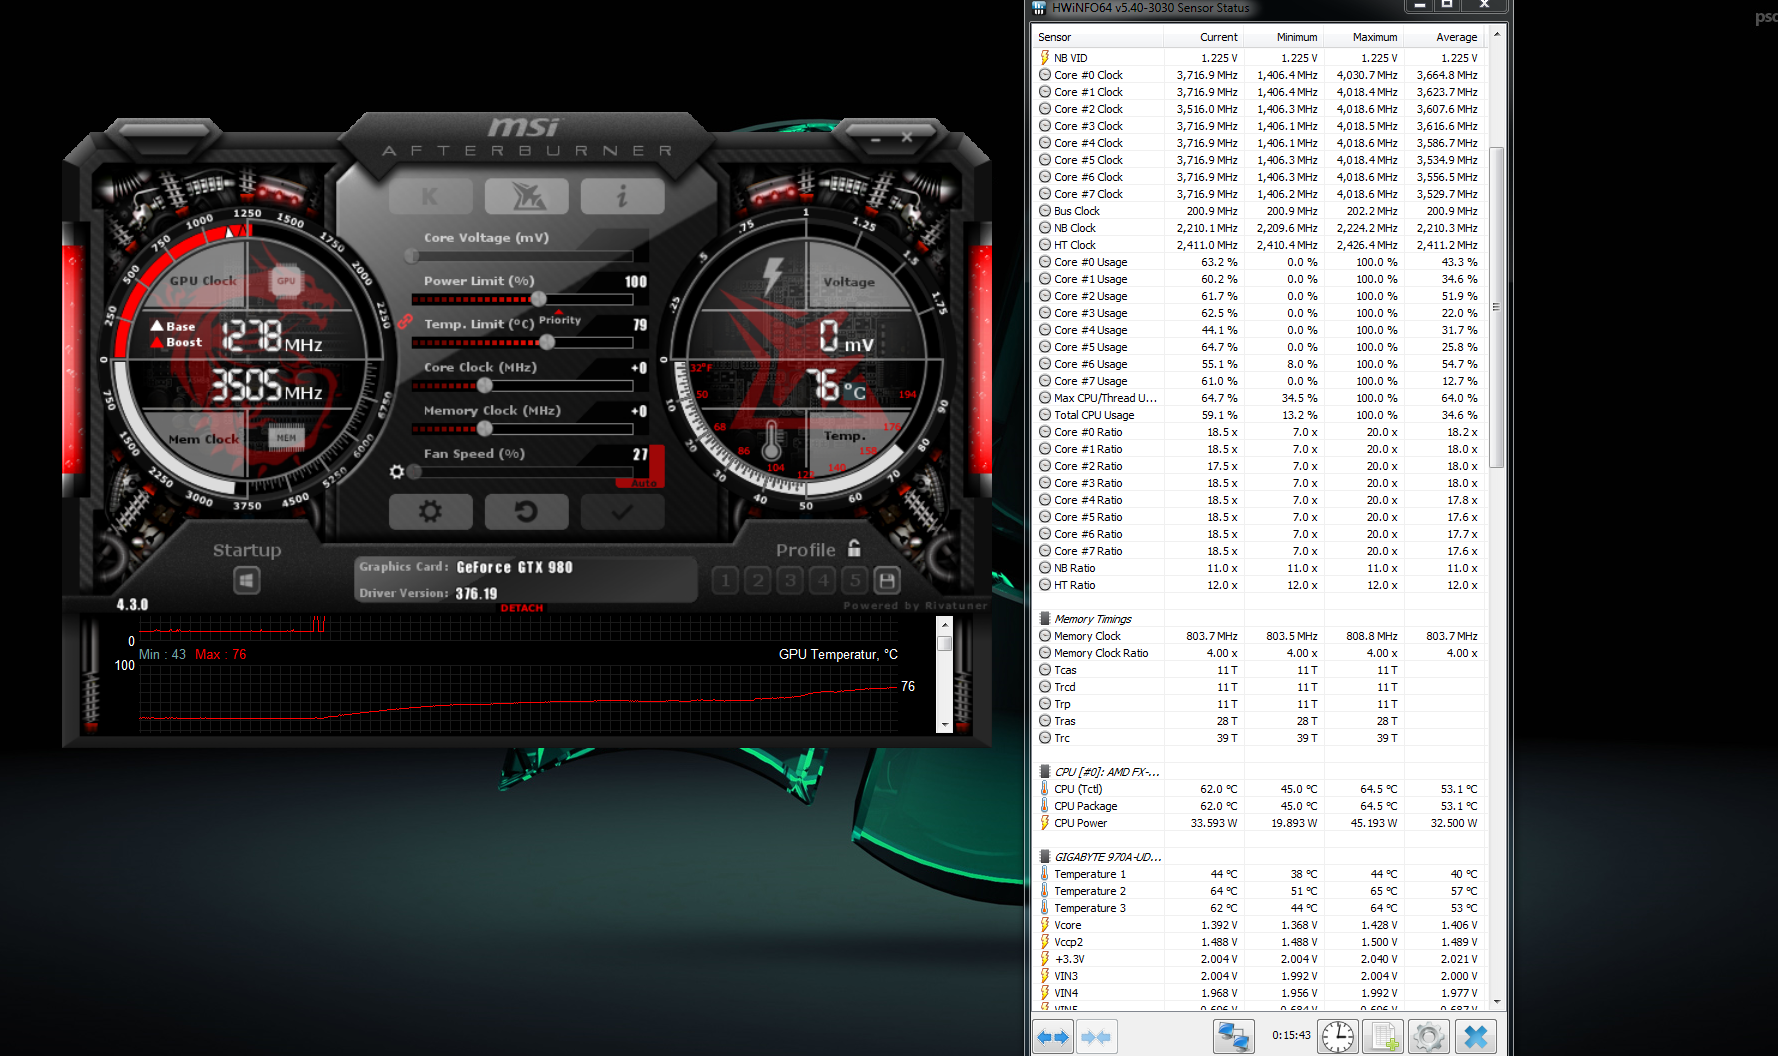
Task: Select the GIGABYTE 970A-UD sensor group
Action: click(x=1259, y=857)
